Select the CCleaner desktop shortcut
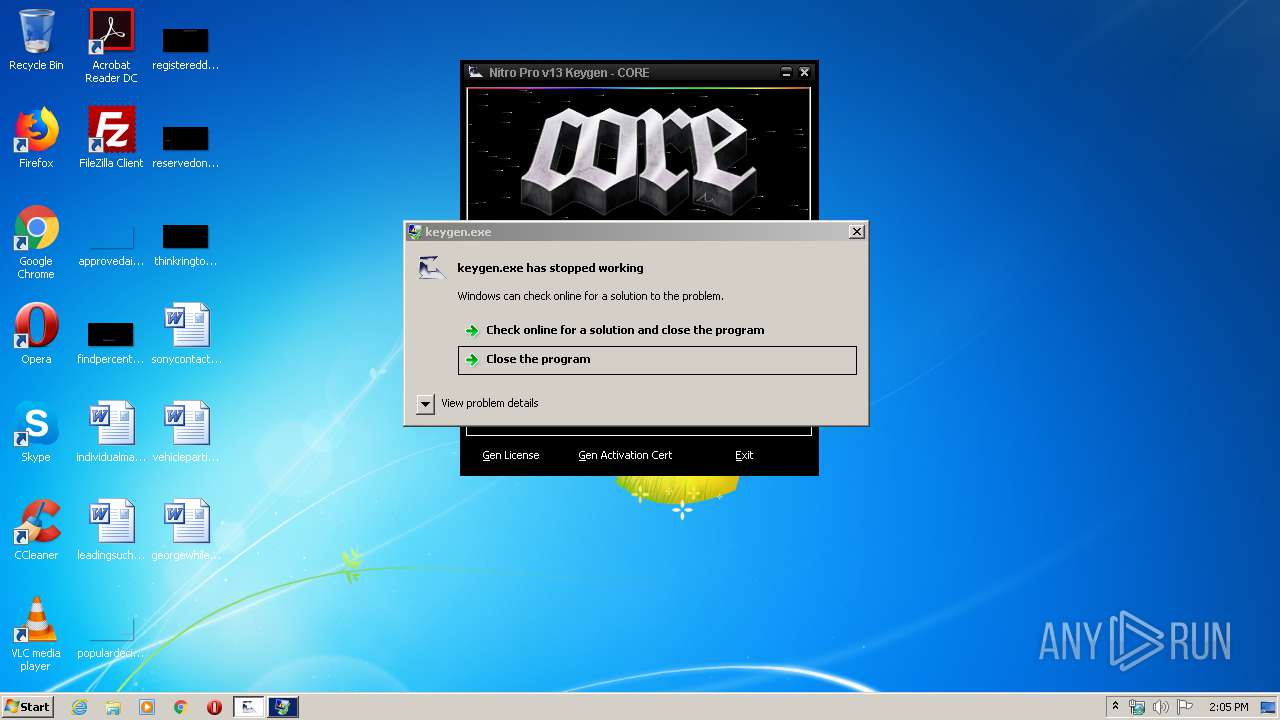Image resolution: width=1280 pixels, height=720 pixels. (x=36, y=530)
